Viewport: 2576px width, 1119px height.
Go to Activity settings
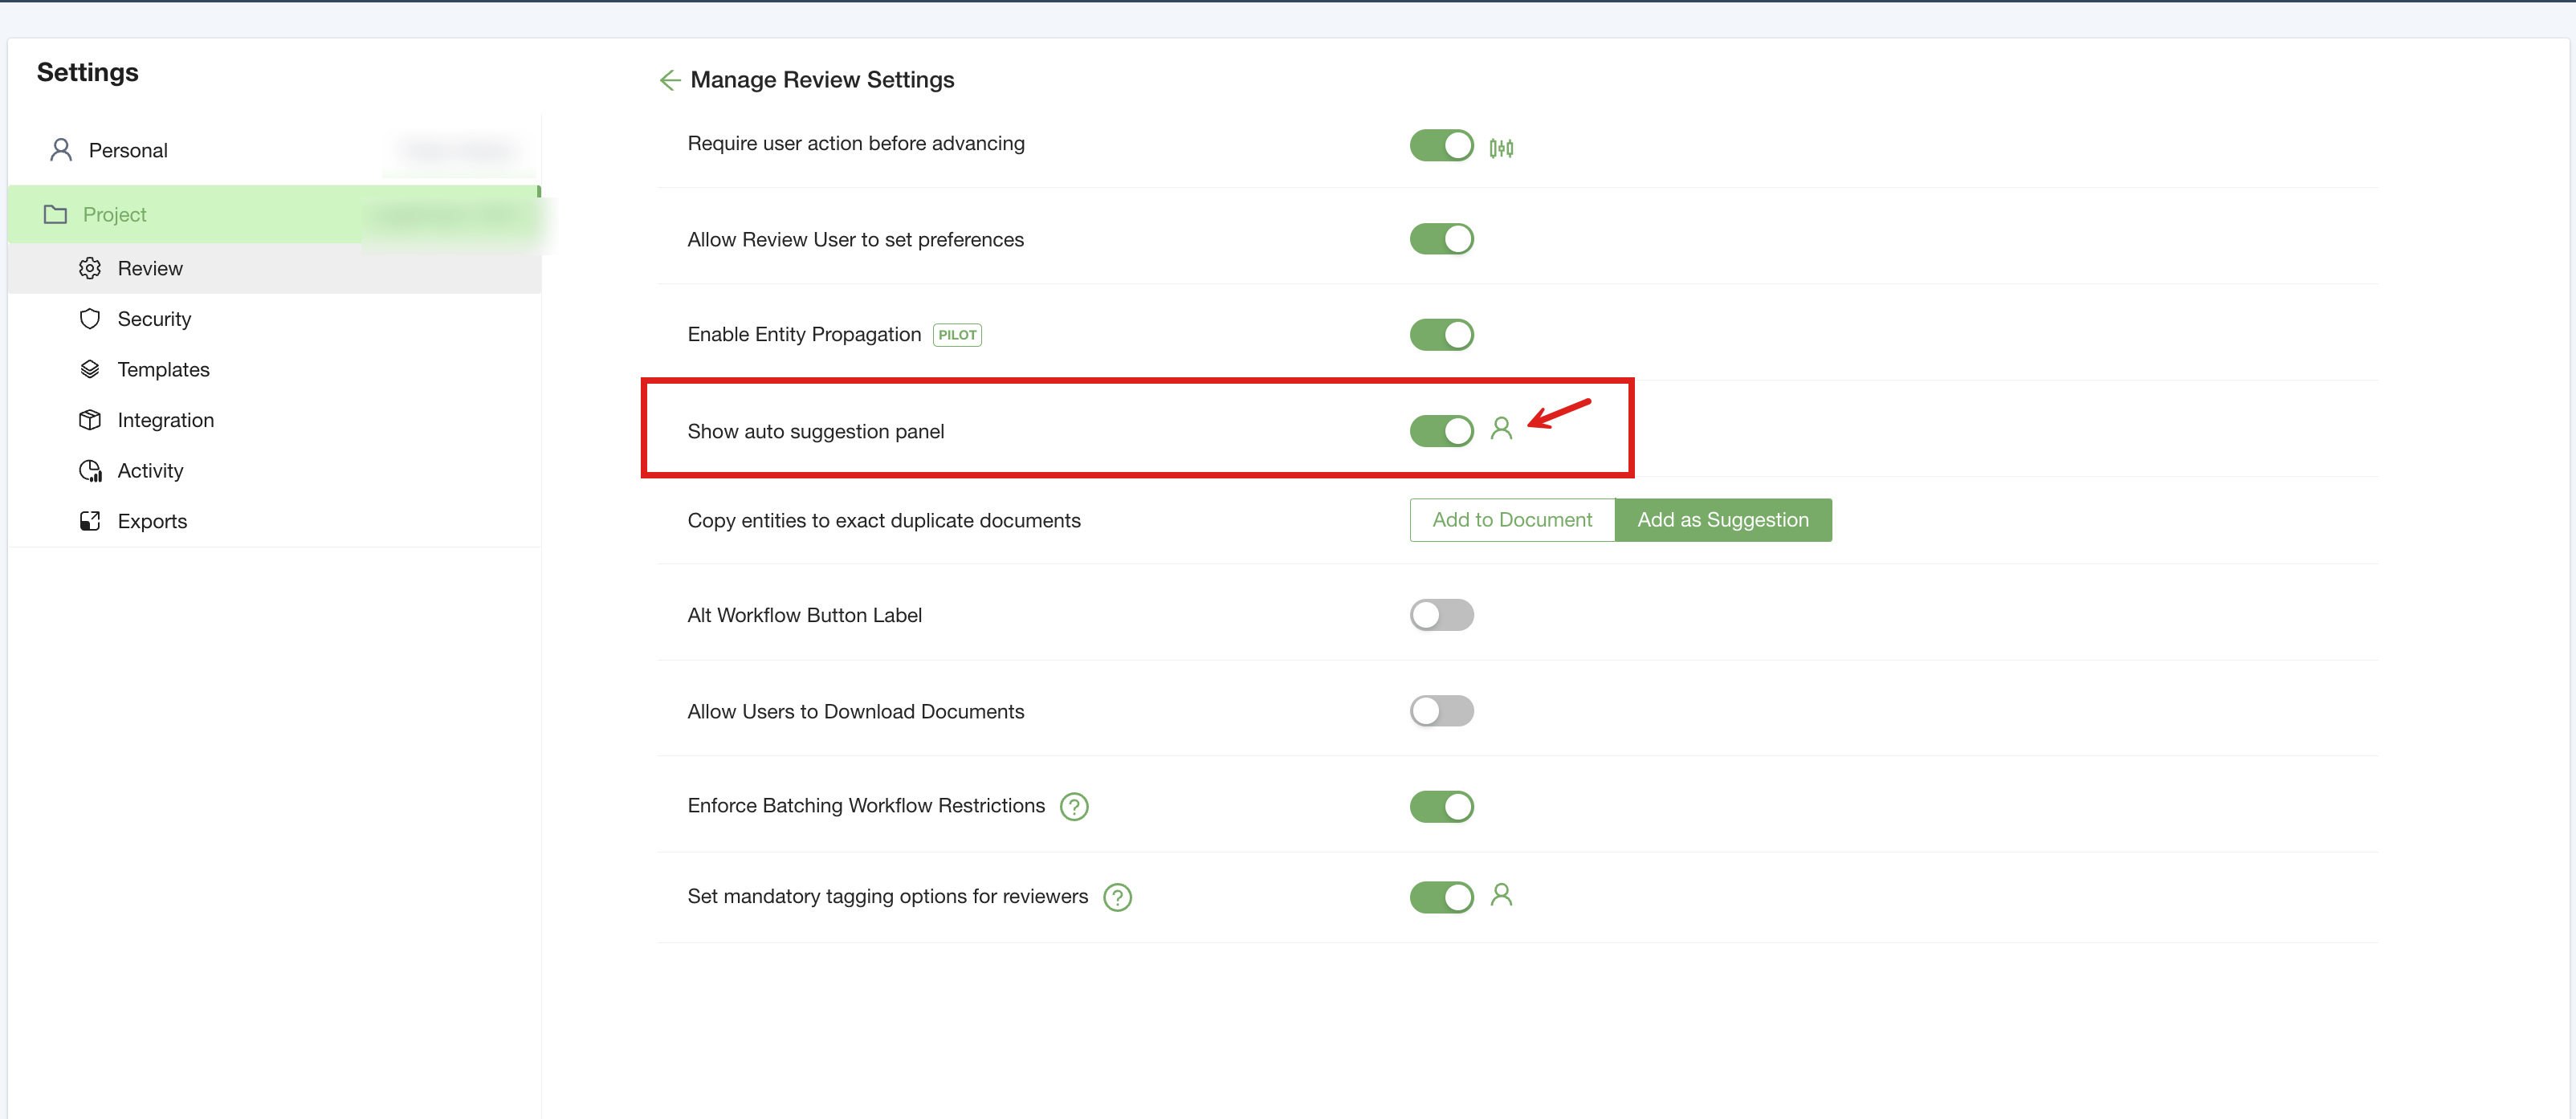[x=150, y=470]
